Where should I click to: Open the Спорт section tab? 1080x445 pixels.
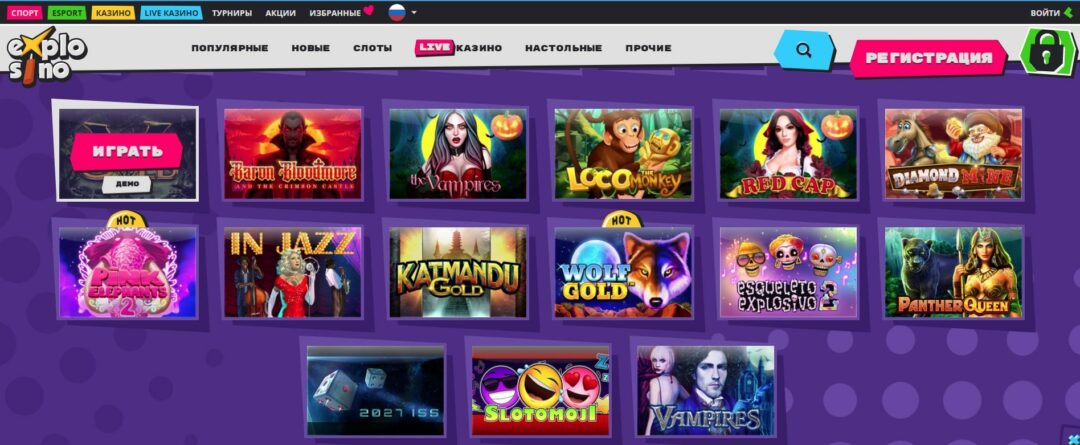[x=25, y=12]
